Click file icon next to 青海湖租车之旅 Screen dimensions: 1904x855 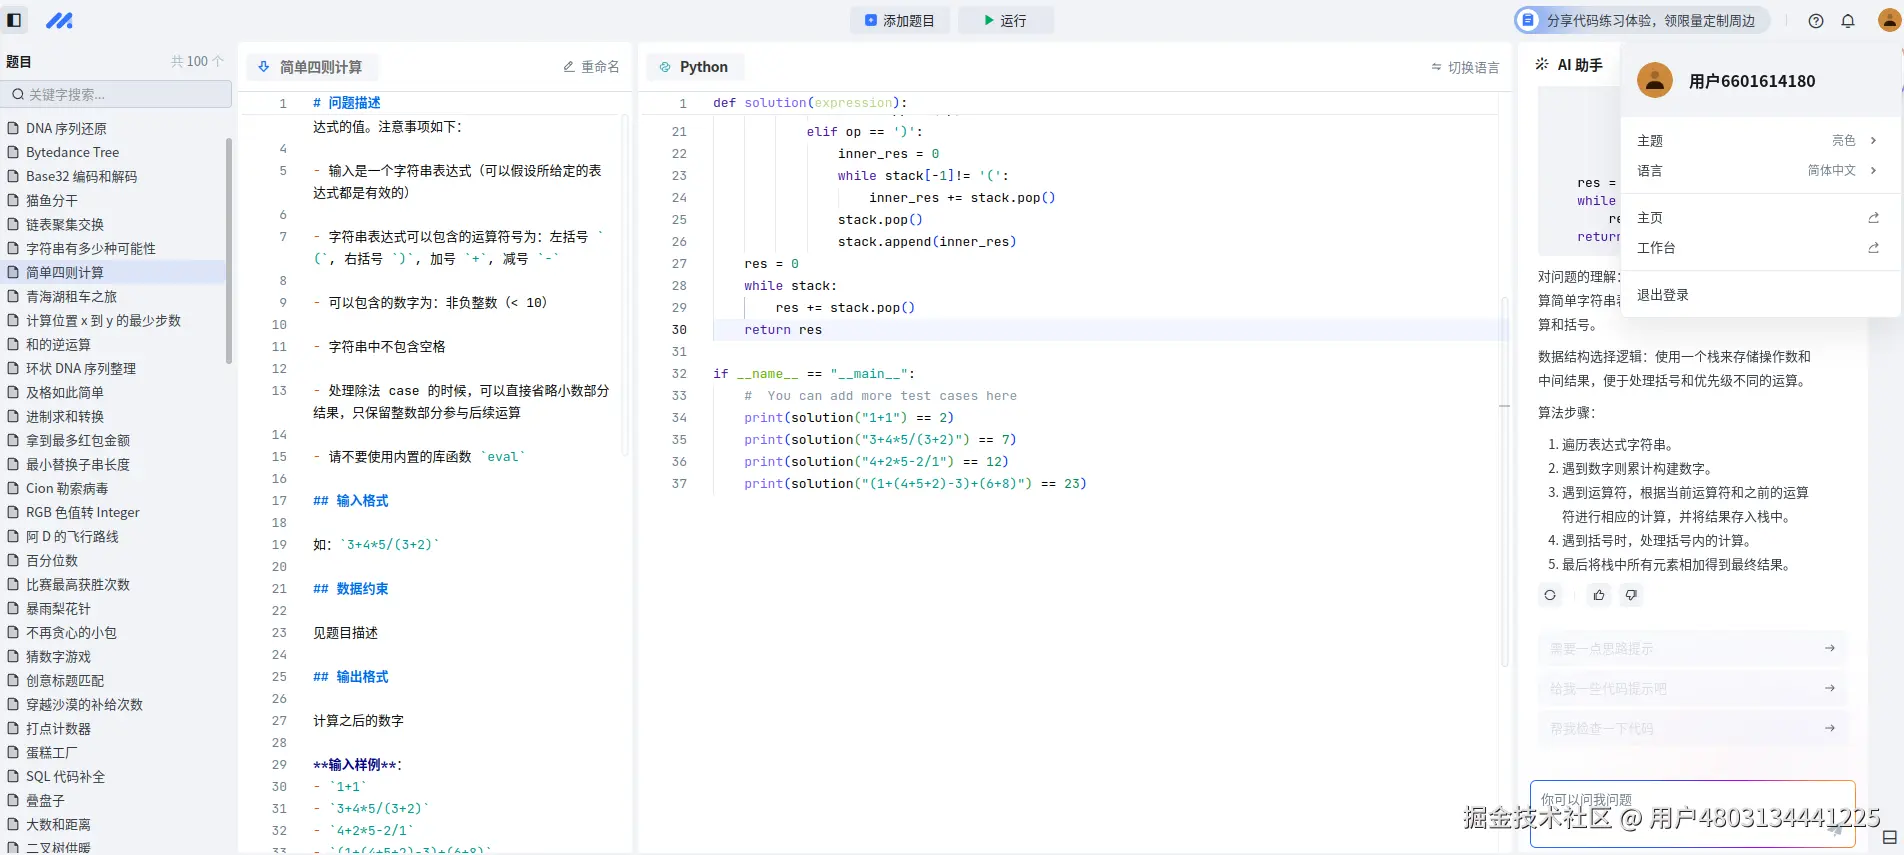click(x=13, y=296)
